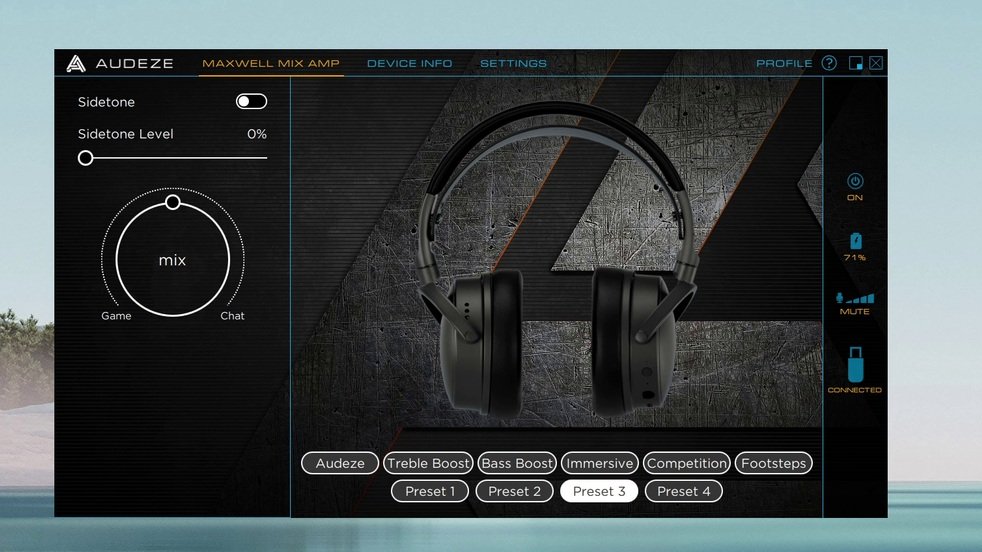Click the active Preset 3 button
The height and width of the screenshot is (552, 982).
coord(599,491)
